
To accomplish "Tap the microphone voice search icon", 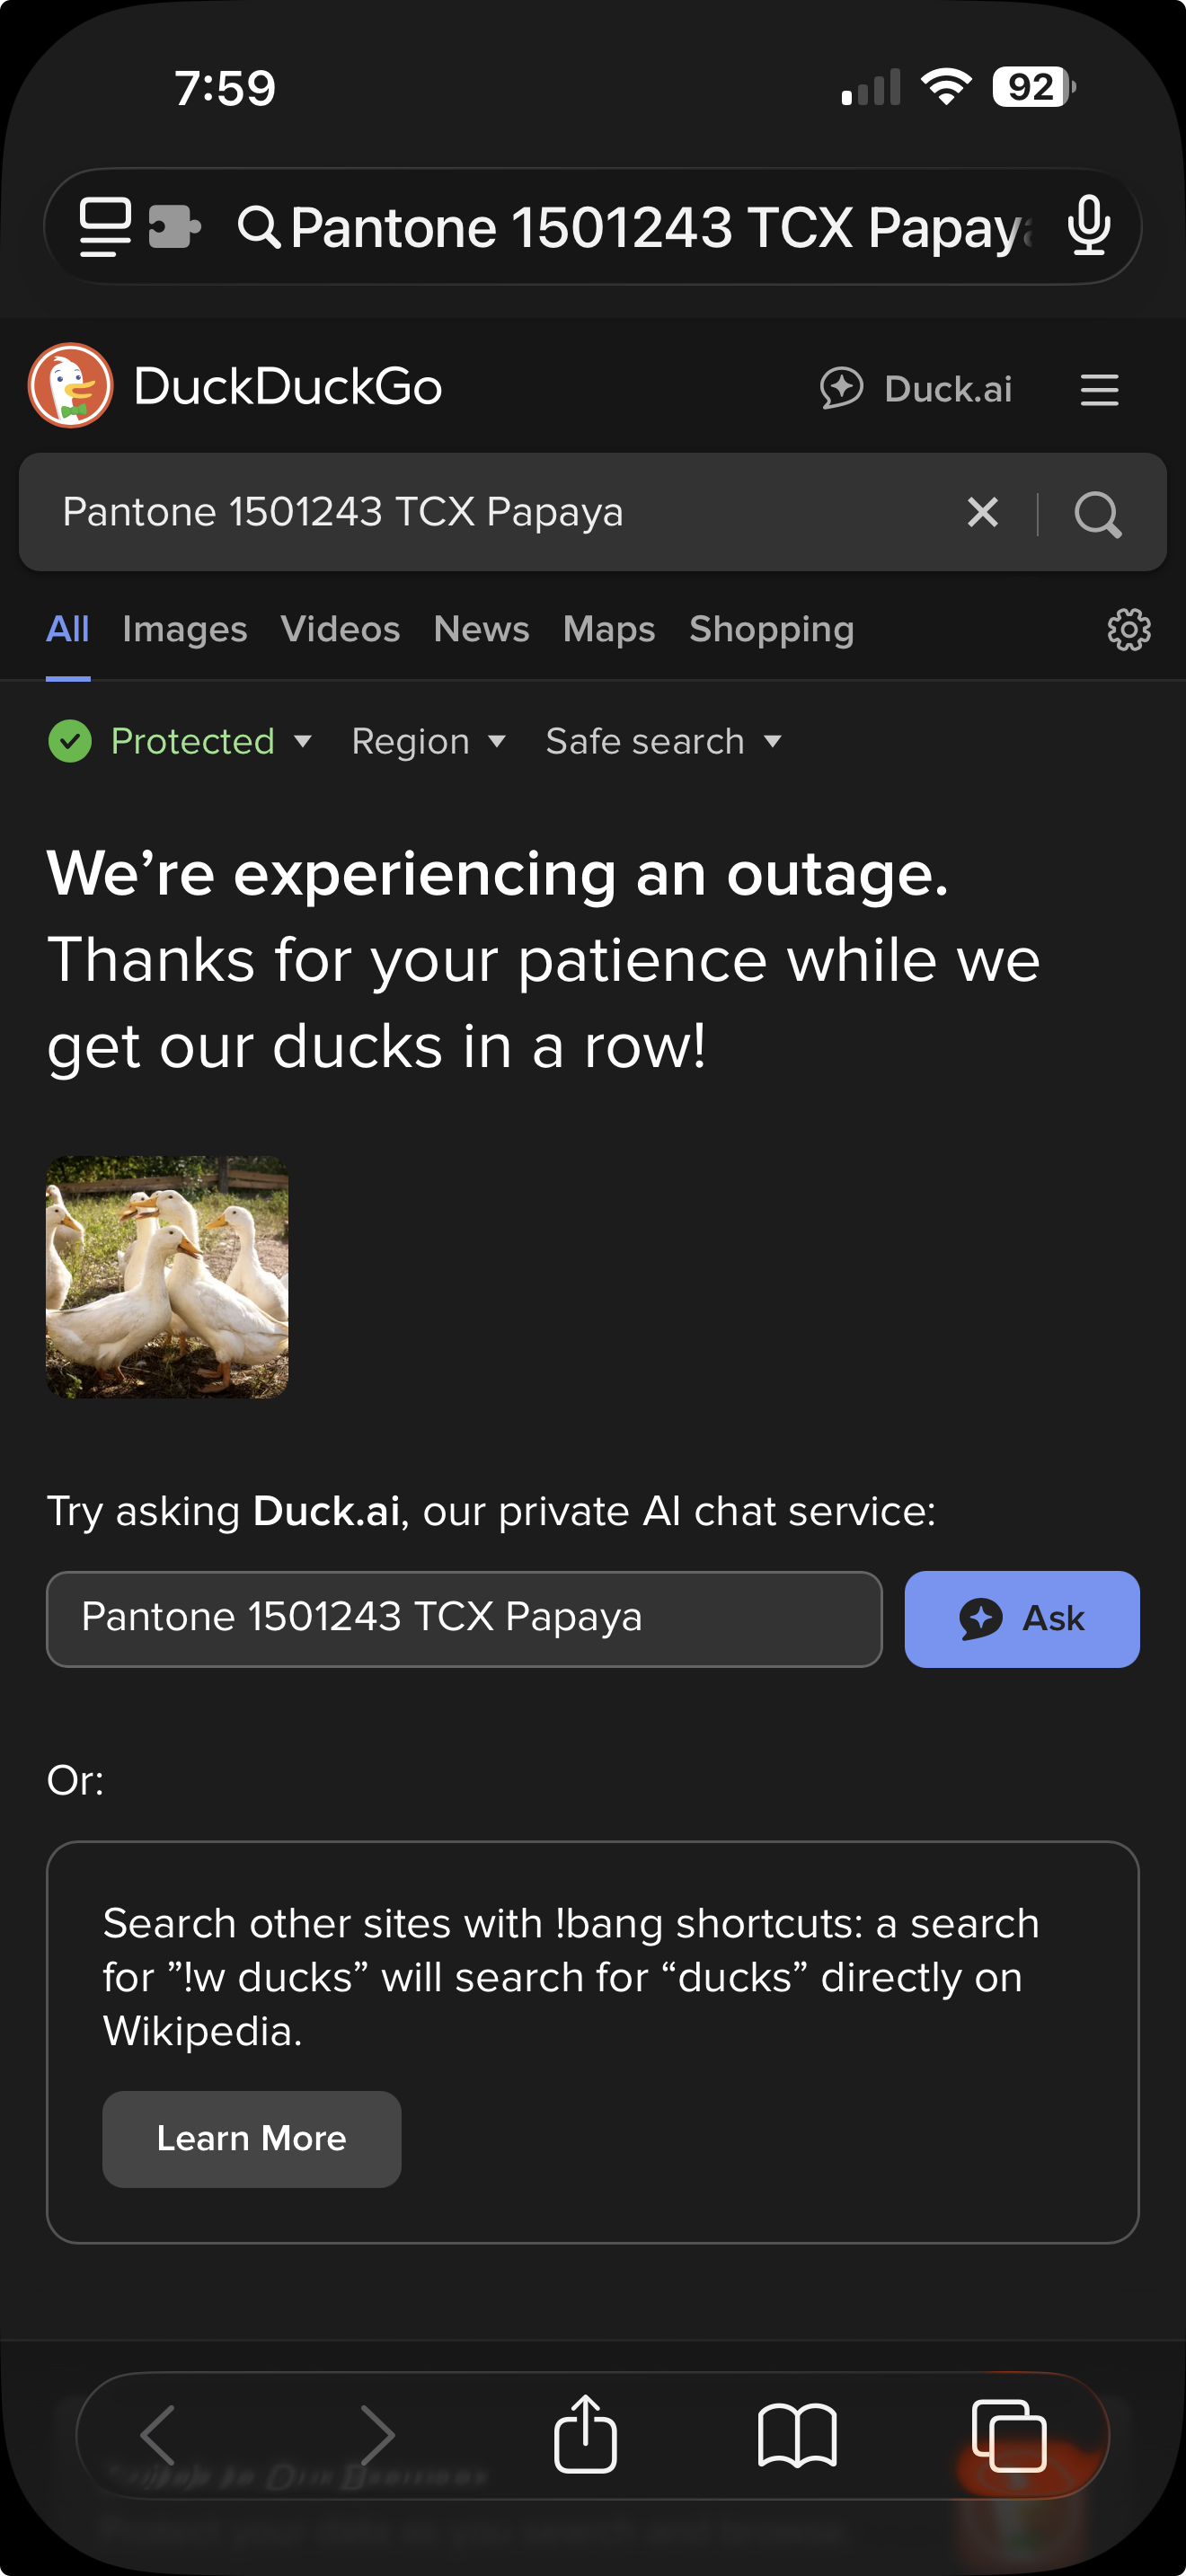I will point(1088,226).
